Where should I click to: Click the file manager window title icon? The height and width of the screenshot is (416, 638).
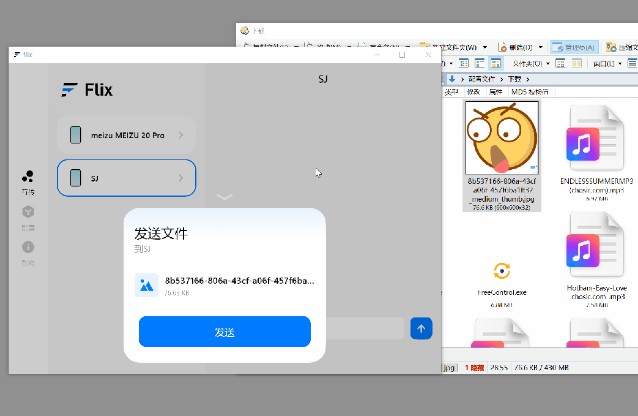pos(244,31)
